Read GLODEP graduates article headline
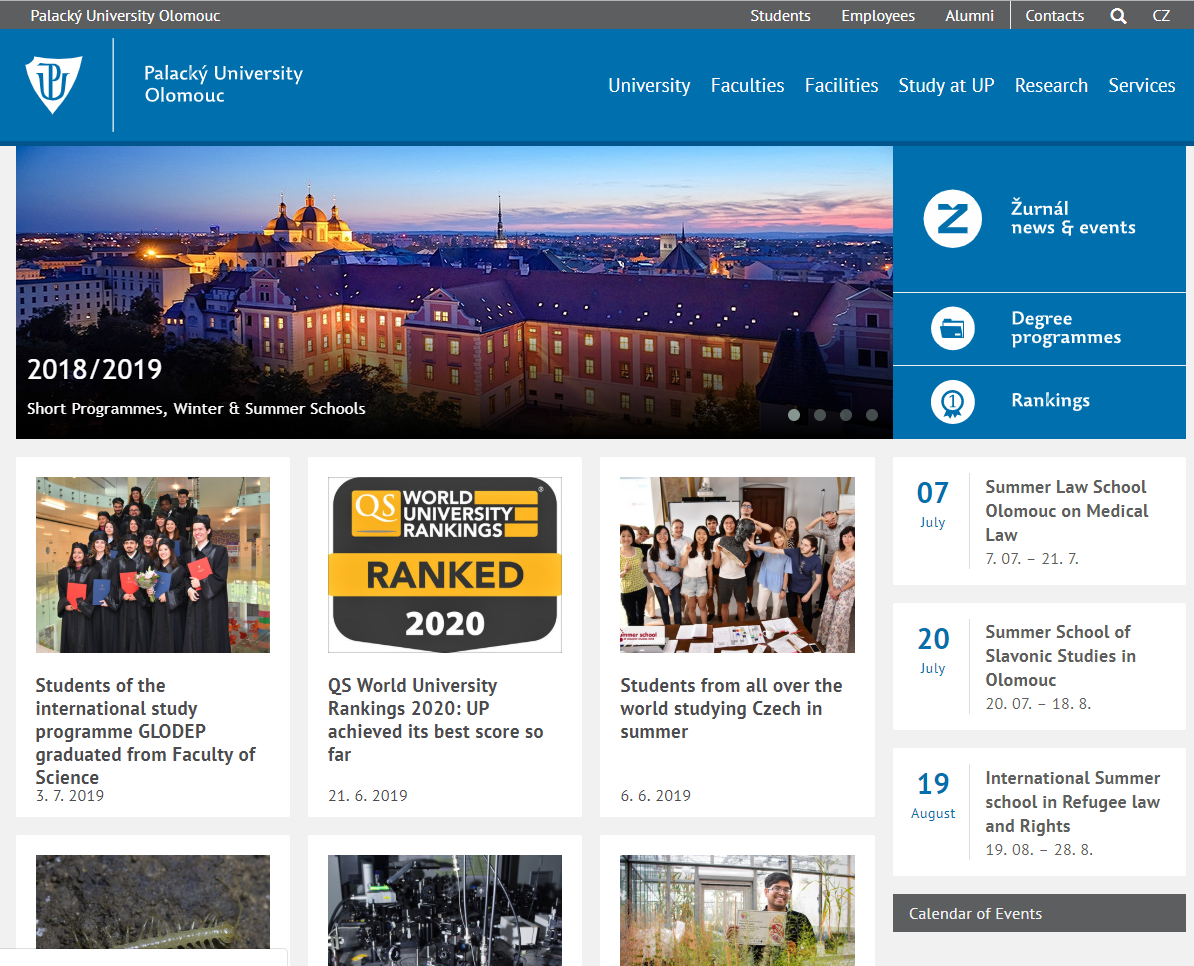The height and width of the screenshot is (966, 1194). (x=145, y=731)
